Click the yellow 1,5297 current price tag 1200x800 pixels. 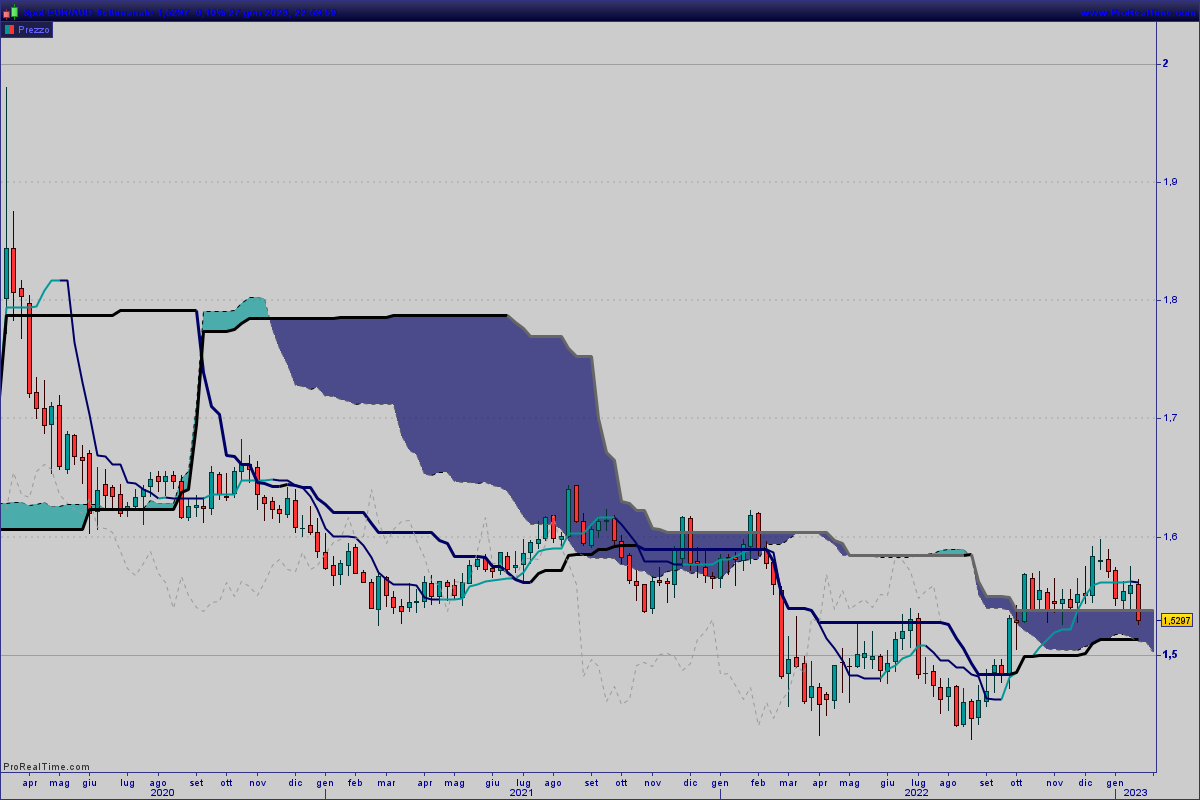pyautogui.click(x=1177, y=620)
